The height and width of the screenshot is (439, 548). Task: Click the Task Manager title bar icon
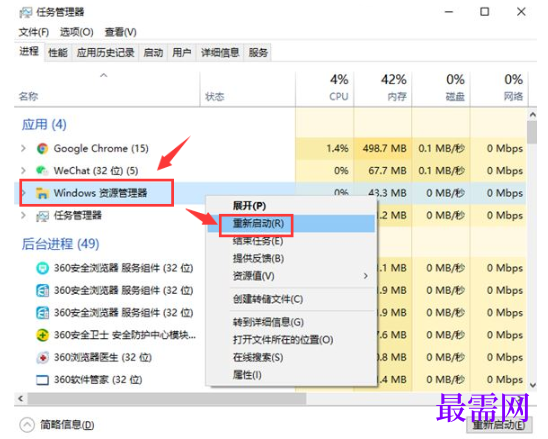[26, 13]
